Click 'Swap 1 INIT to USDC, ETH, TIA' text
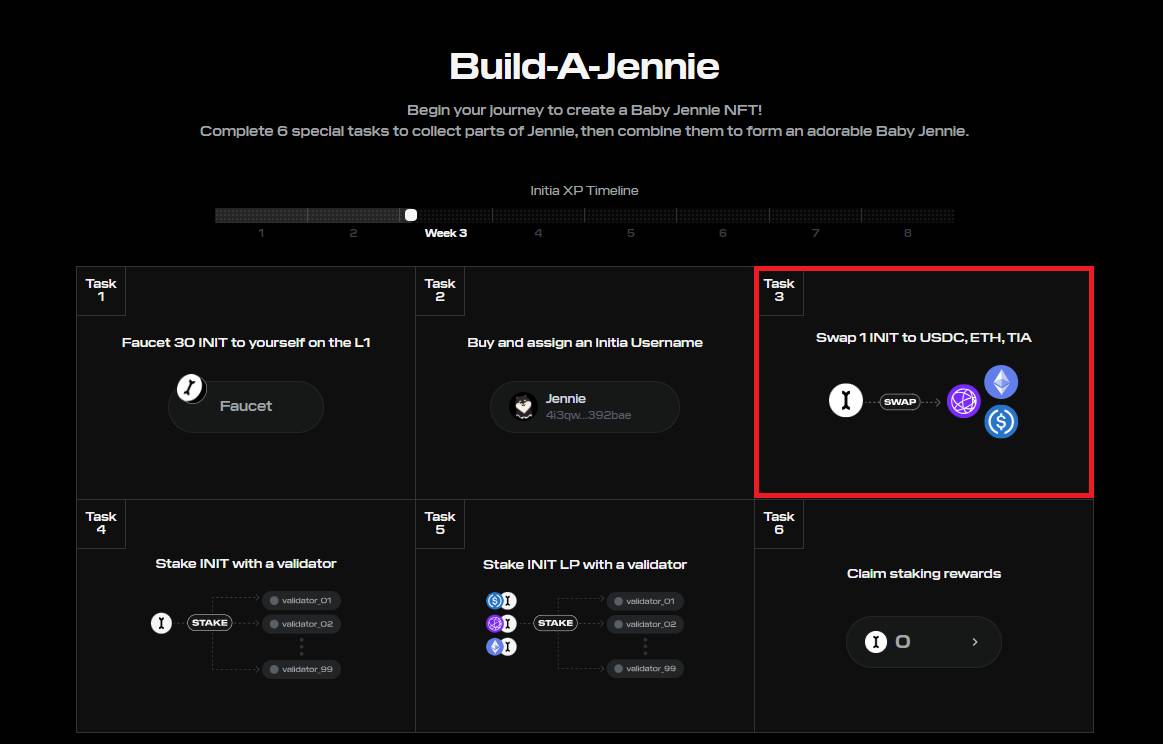 pos(924,338)
